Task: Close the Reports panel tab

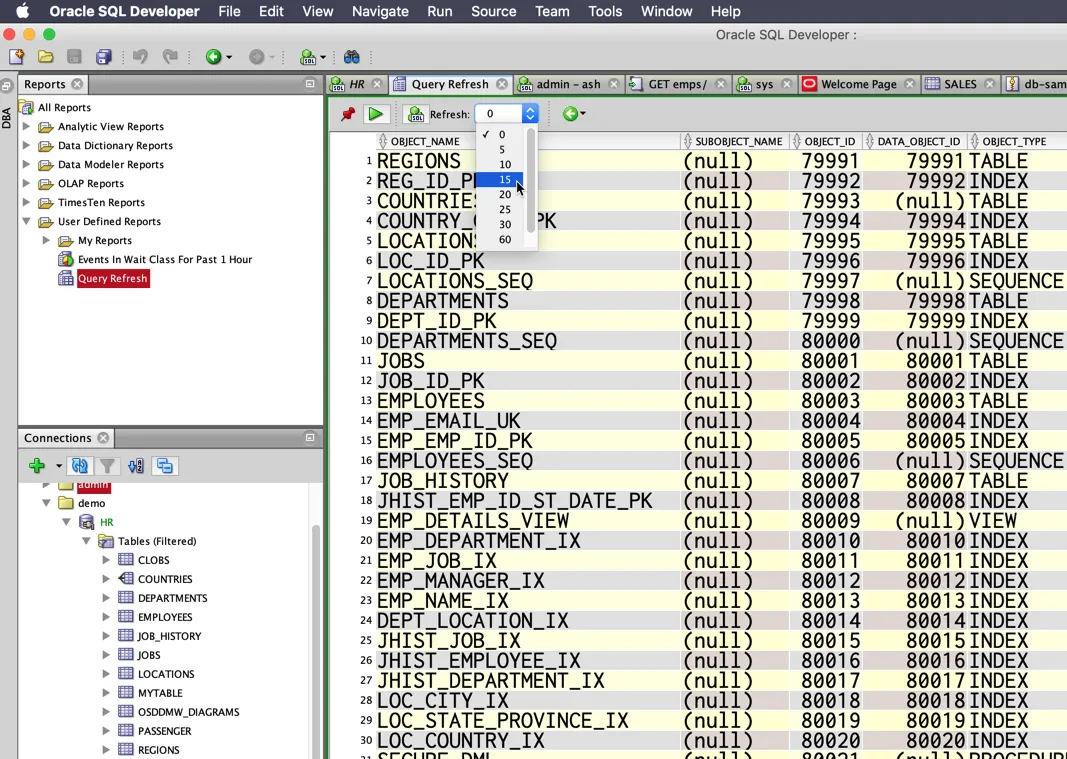Action: click(x=77, y=84)
